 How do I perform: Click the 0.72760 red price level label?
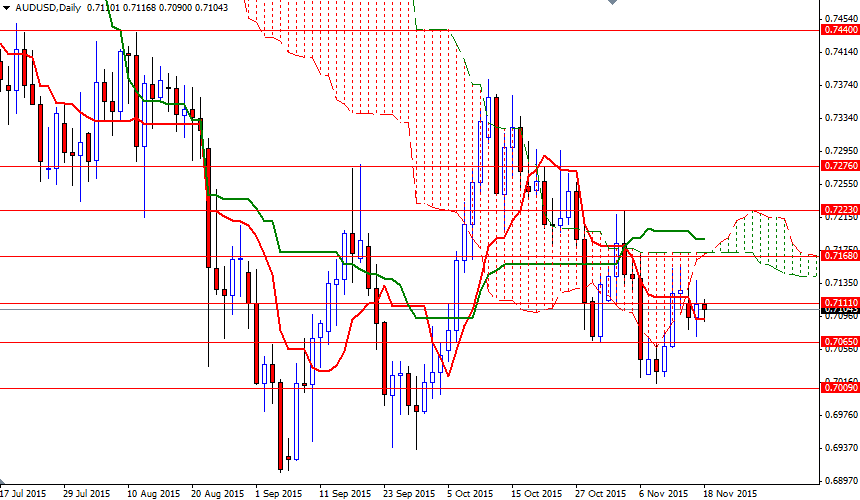pyautogui.click(x=837, y=165)
